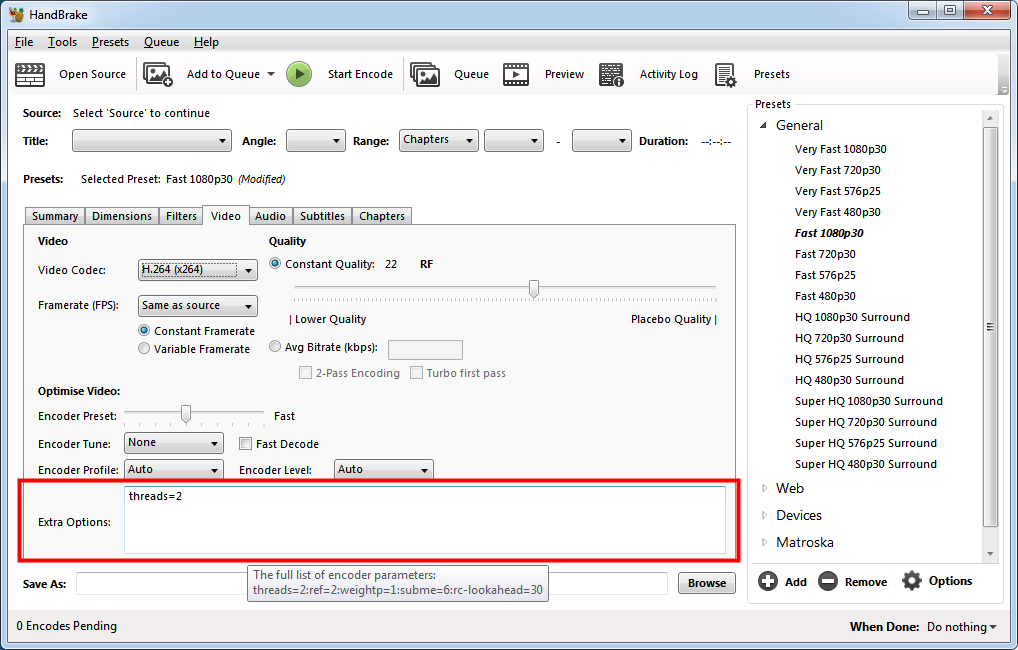
Task: Click the Encoder Preset slider handle
Action: pos(186,414)
